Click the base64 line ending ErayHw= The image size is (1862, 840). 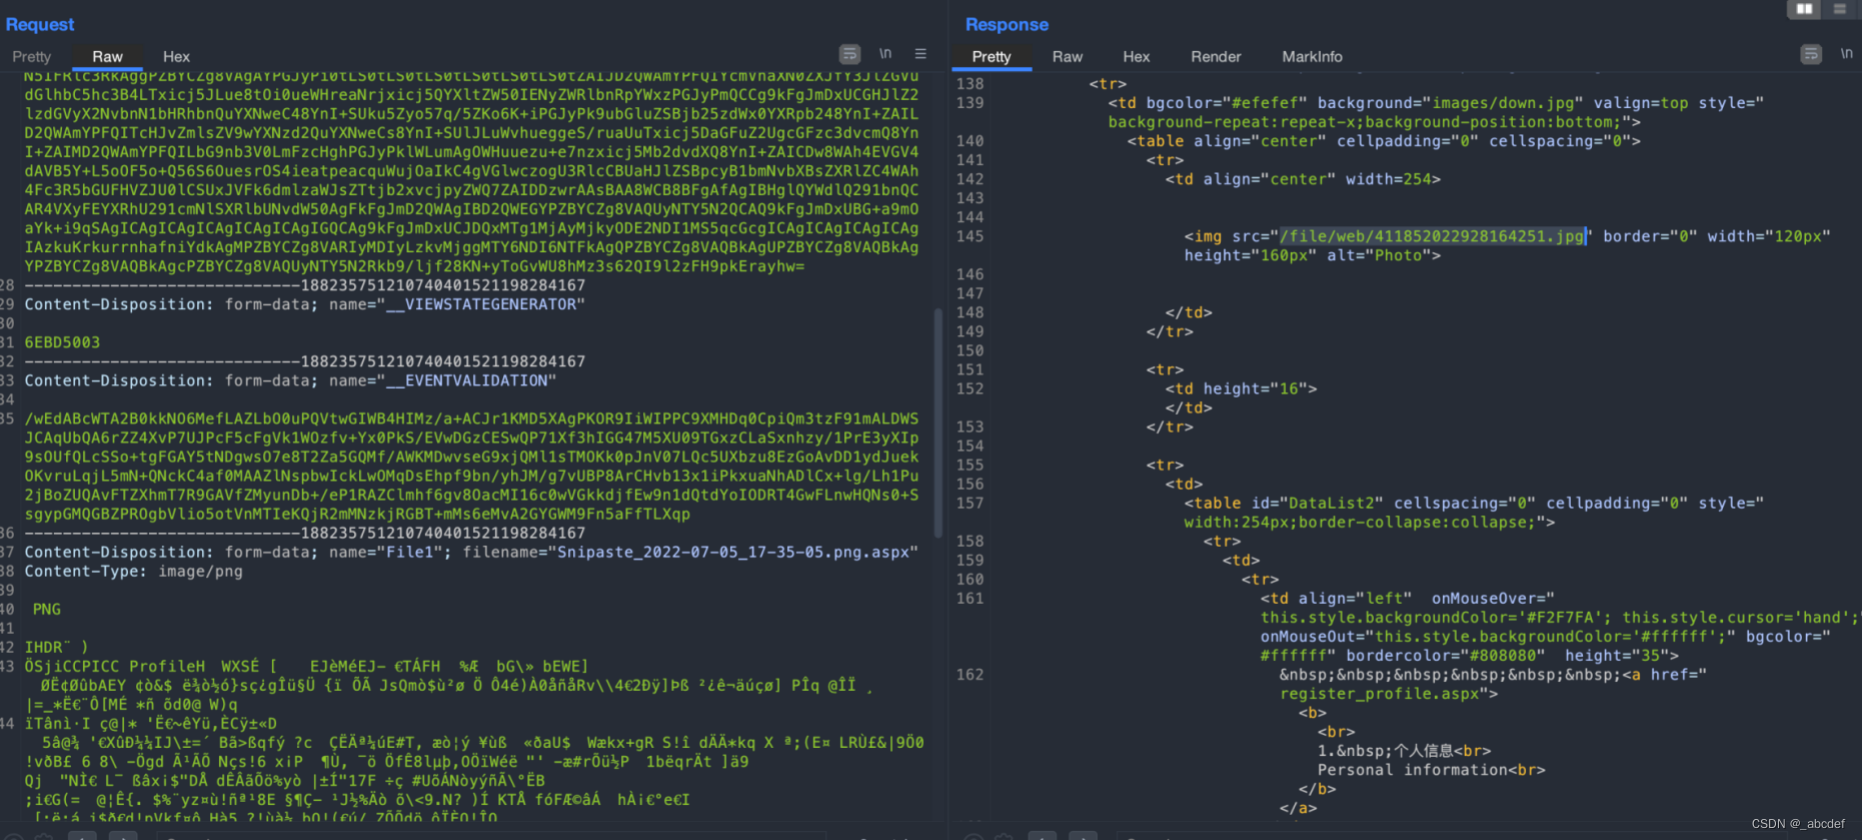(414, 266)
